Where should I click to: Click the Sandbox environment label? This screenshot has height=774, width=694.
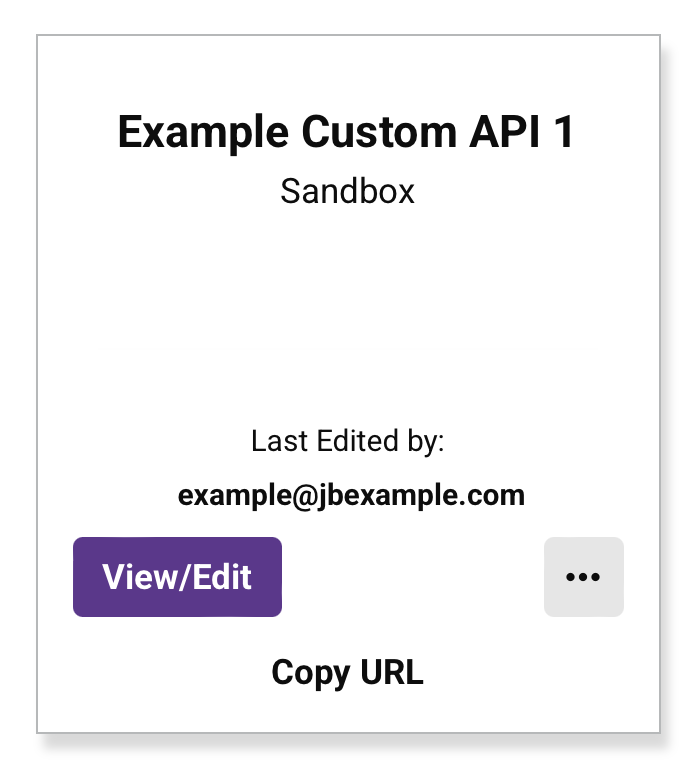[347, 191]
